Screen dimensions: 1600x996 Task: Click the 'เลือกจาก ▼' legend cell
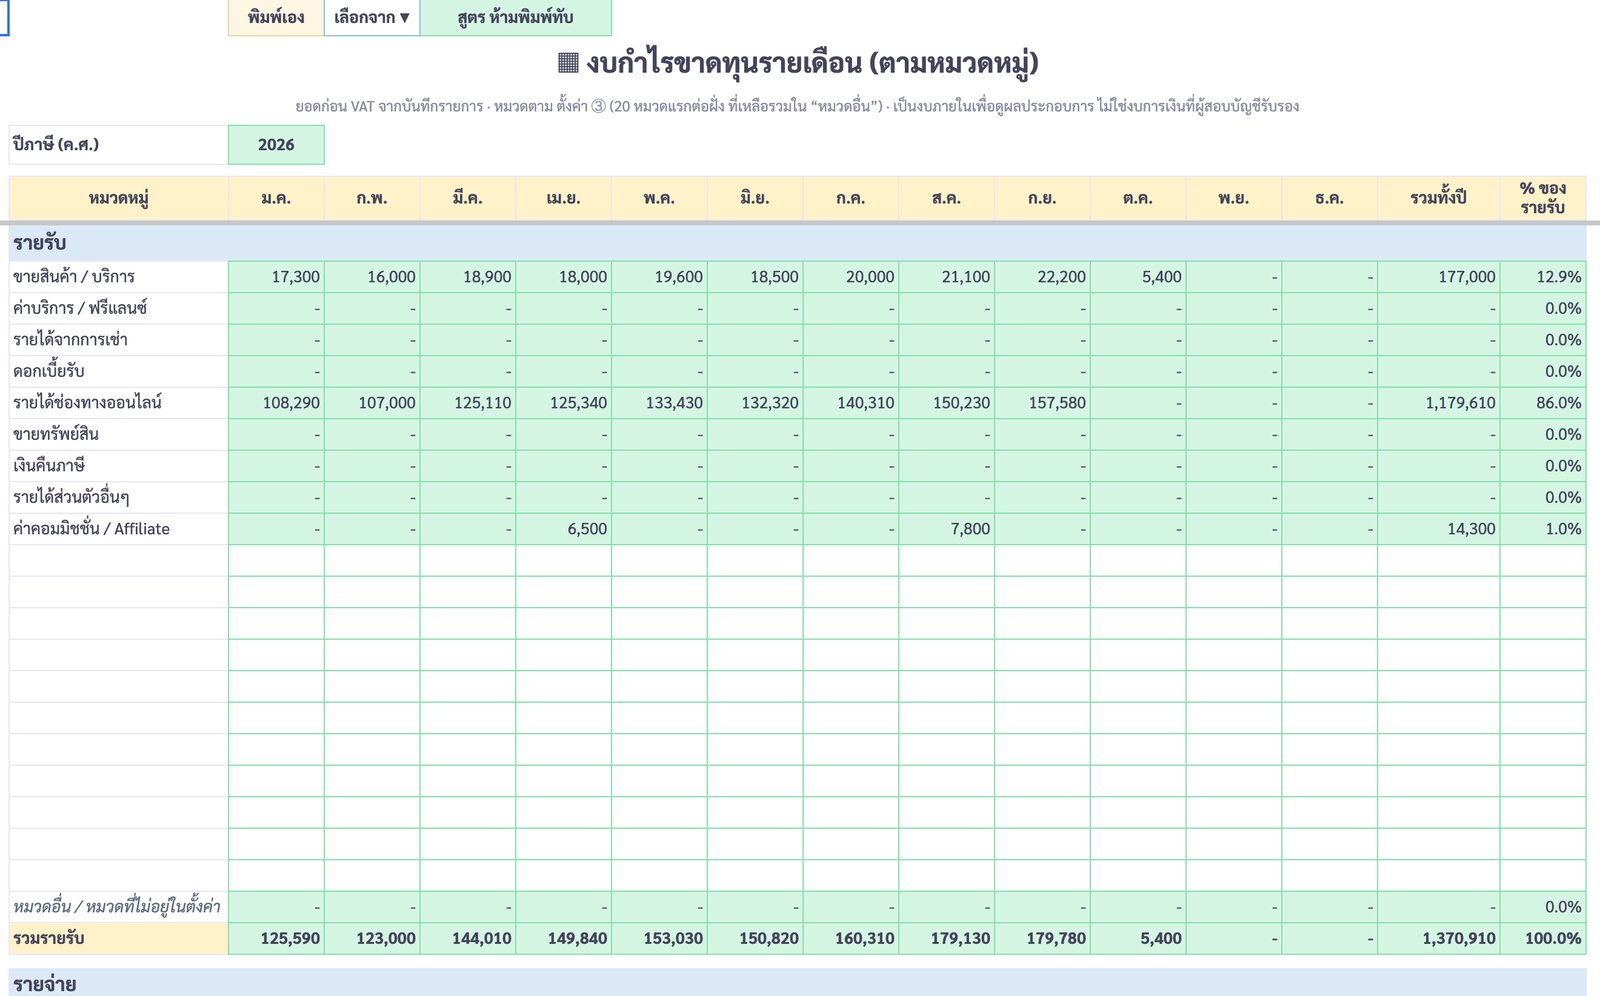coord(372,17)
